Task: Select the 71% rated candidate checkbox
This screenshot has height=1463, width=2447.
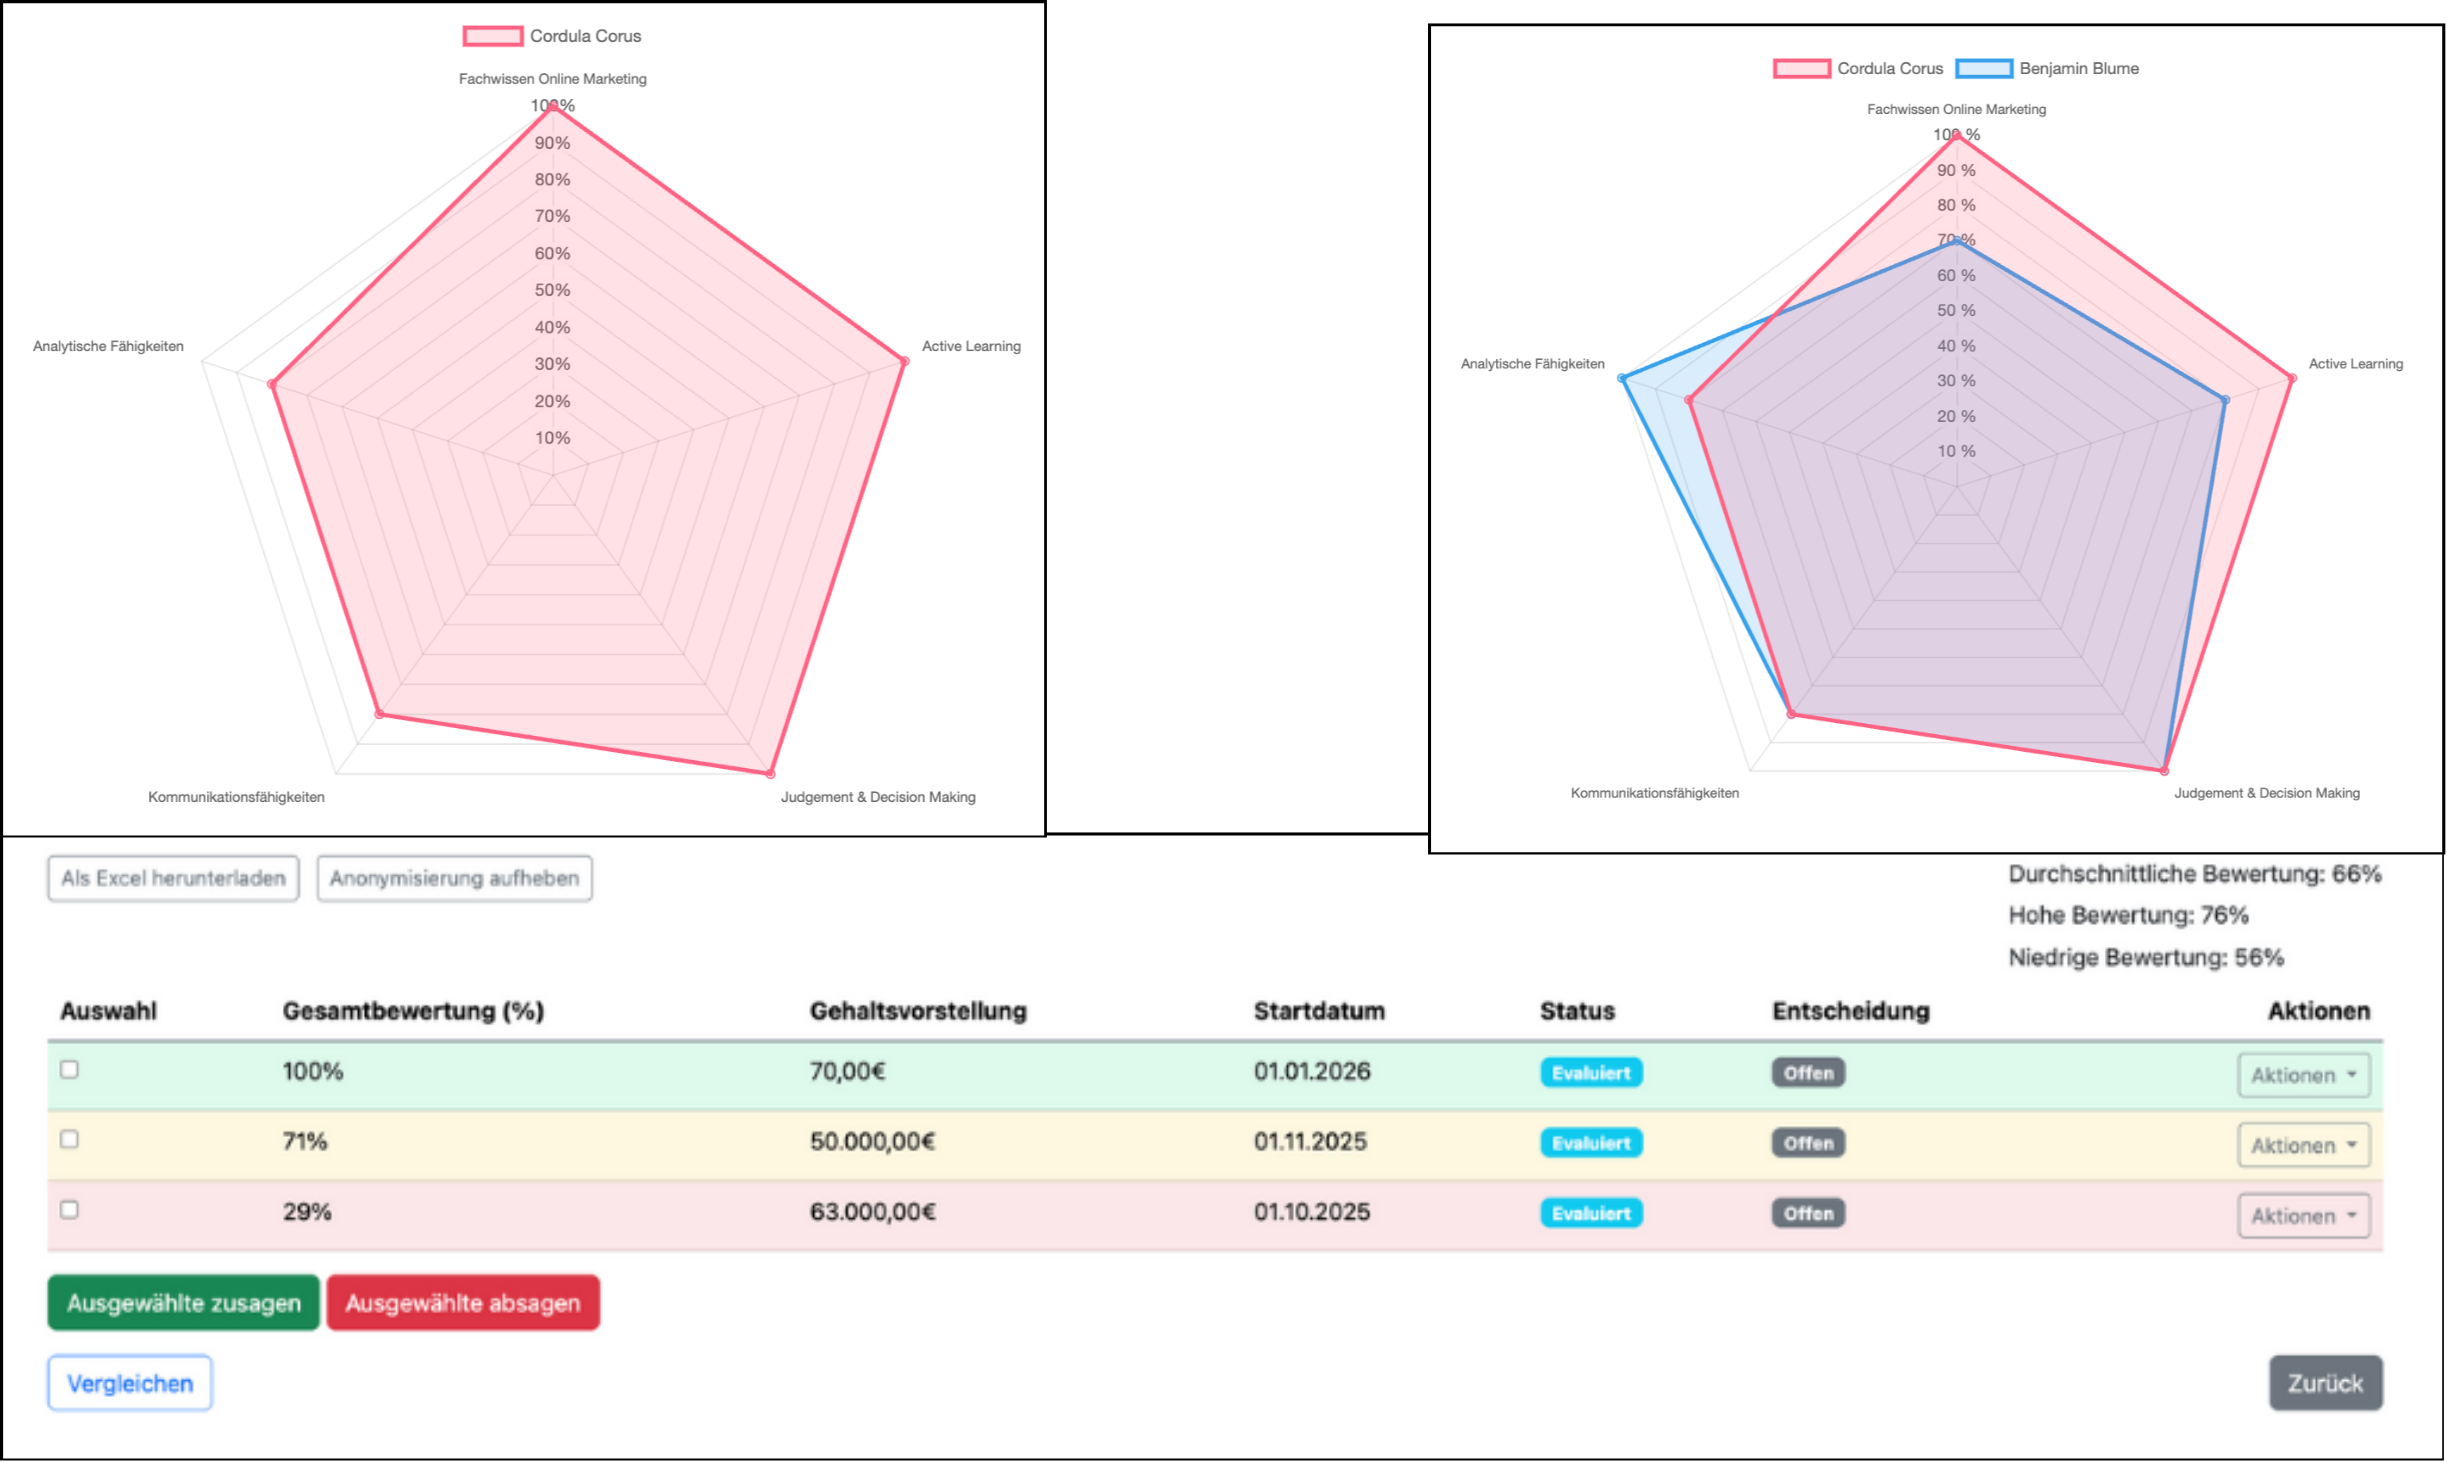Action: [69, 1139]
